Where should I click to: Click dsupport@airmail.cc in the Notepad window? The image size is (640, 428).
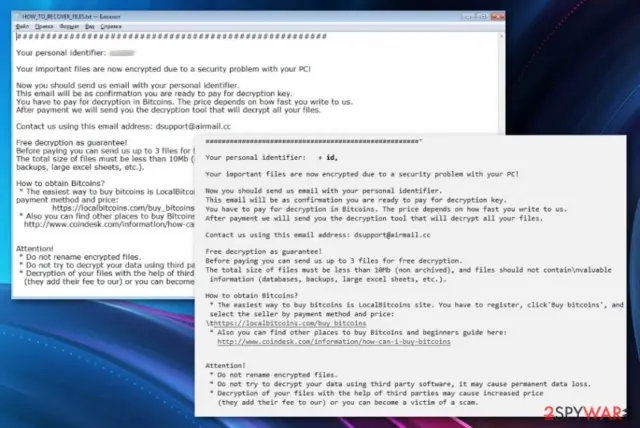click(193, 126)
